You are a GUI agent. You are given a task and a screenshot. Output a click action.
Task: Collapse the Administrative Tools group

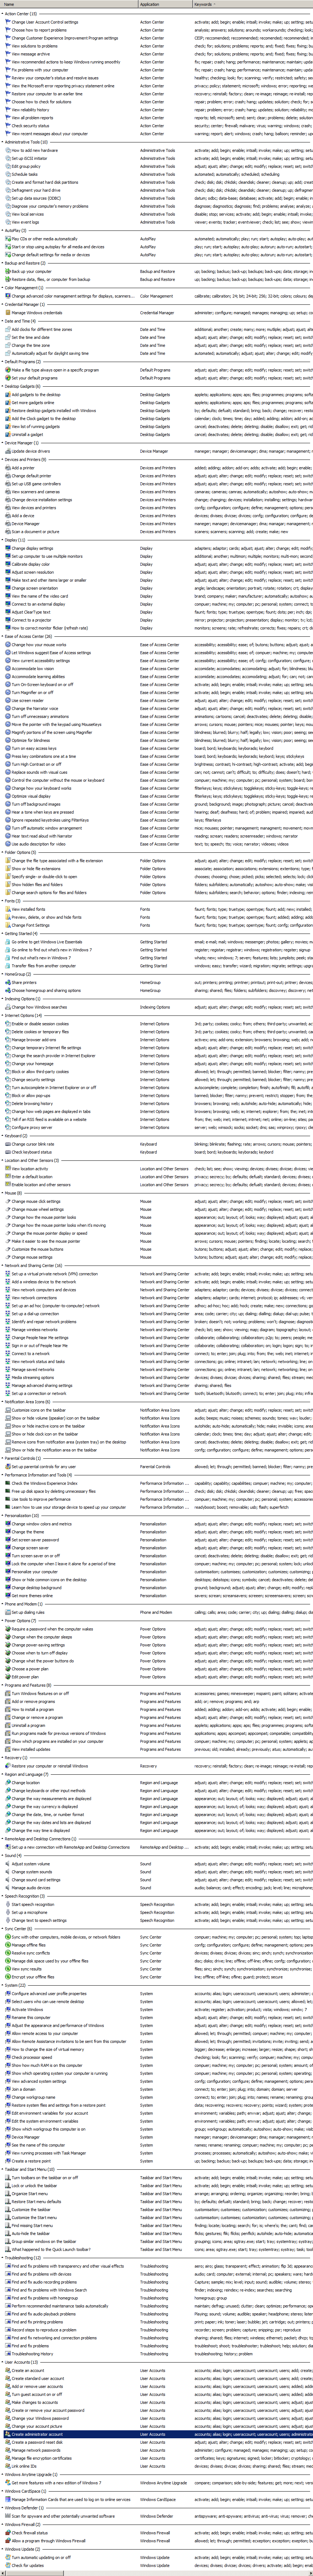pos(3,142)
